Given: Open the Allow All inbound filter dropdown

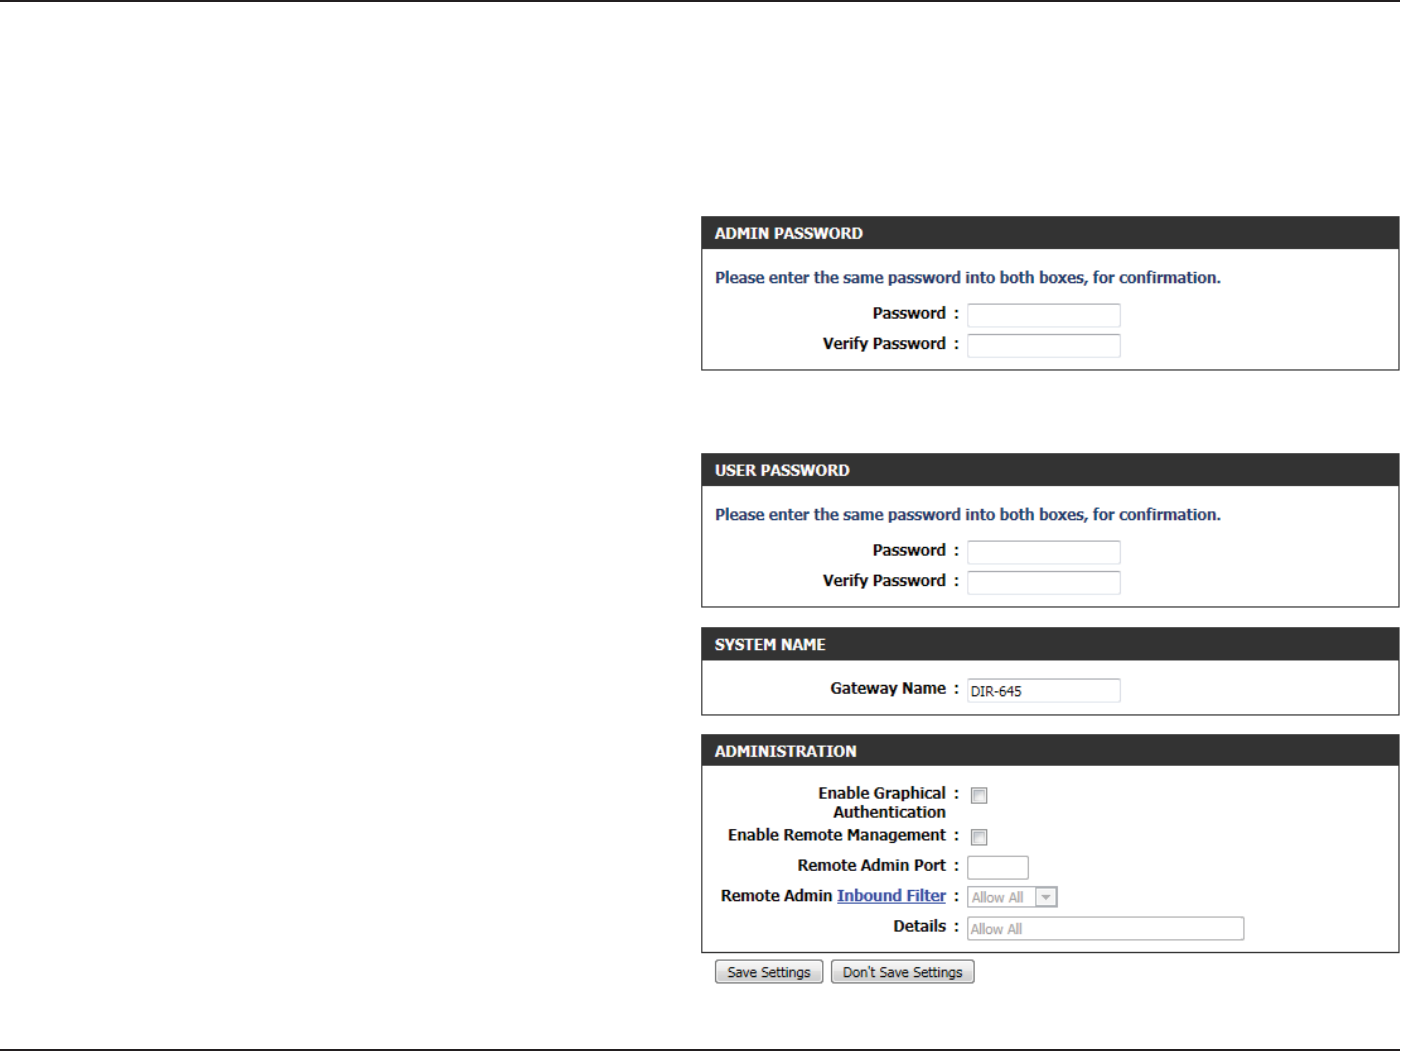Looking at the screenshot, I should point(1012,897).
